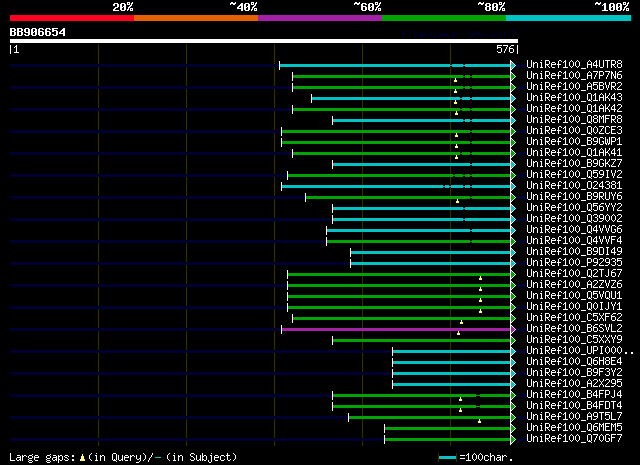Click the purple ~60% identity legend segment
640x465 pixels.
pyautogui.click(x=320, y=18)
